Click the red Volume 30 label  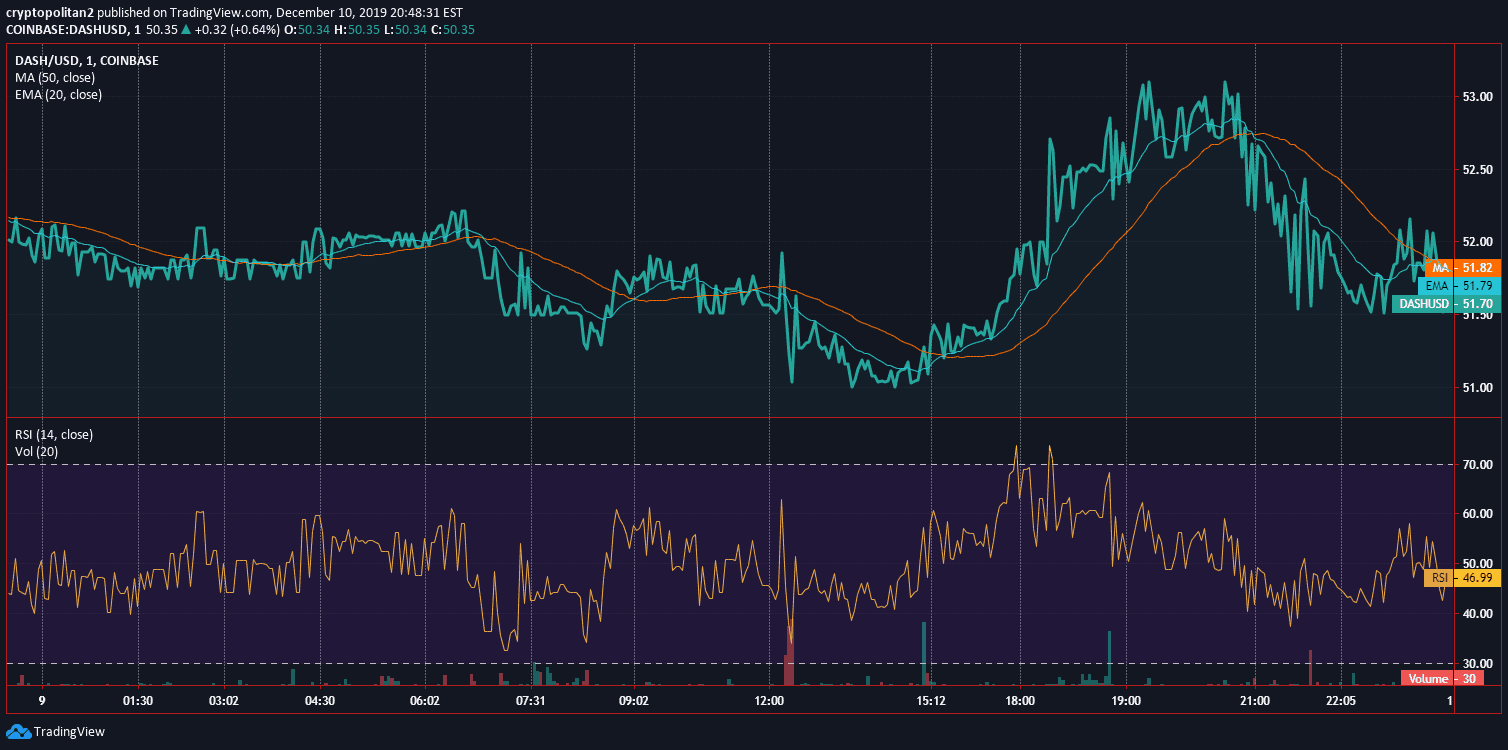click(x=1441, y=678)
